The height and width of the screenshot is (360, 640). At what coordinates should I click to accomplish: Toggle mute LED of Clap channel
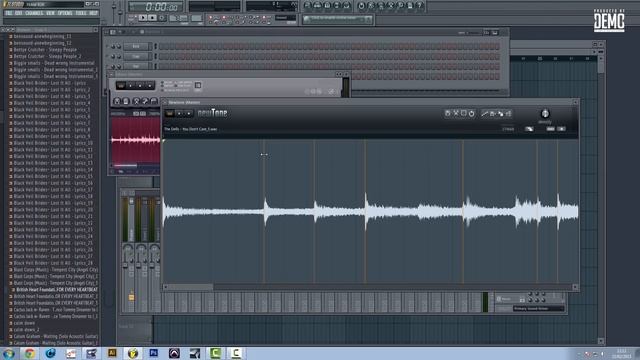click(108, 56)
